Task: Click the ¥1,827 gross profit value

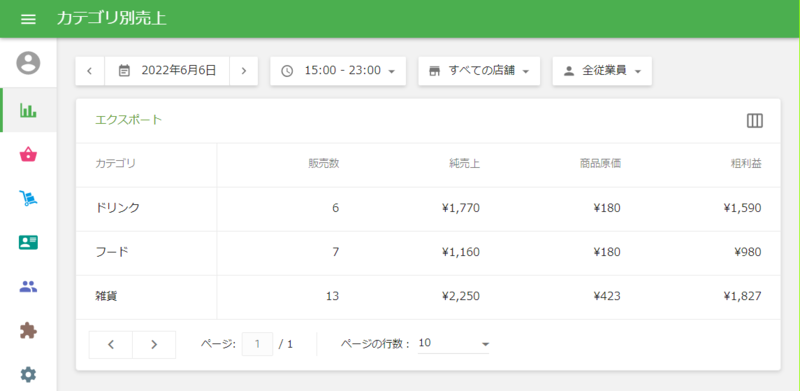Action: [x=742, y=297]
